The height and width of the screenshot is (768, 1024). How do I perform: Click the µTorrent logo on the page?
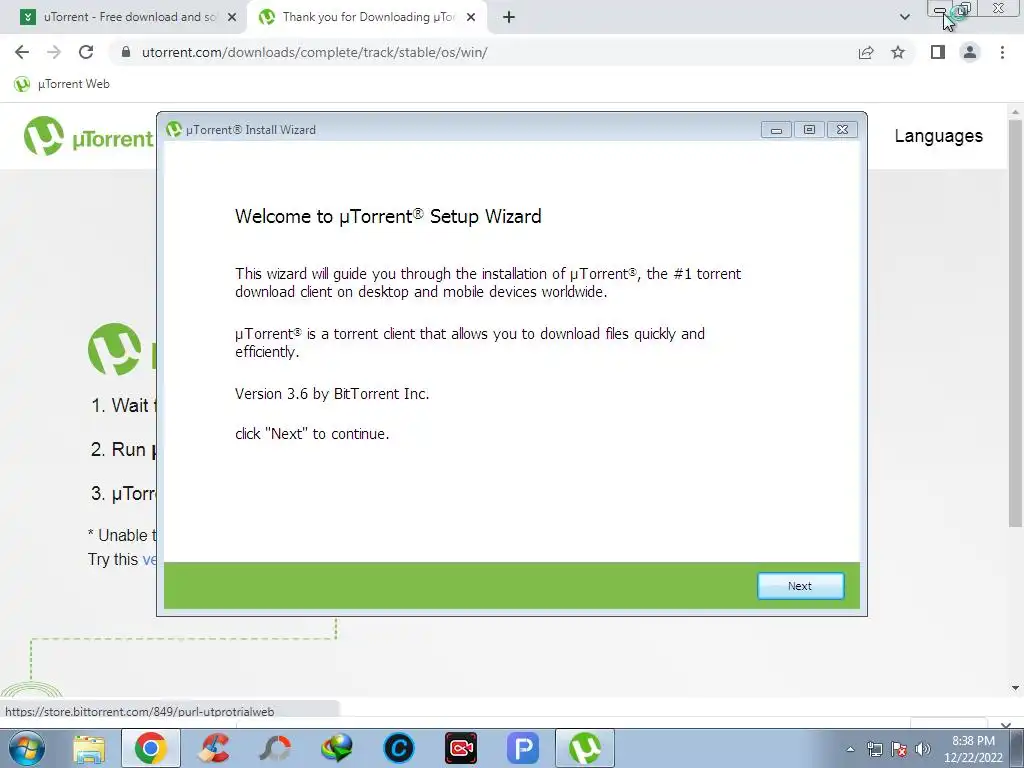88,136
